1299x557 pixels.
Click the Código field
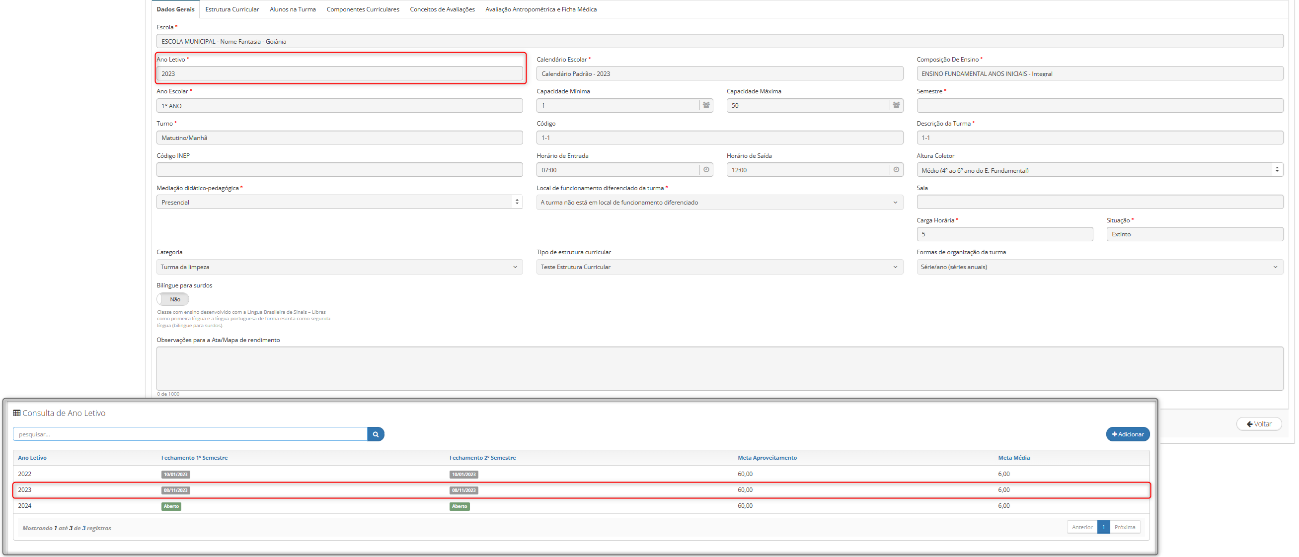[720, 137]
